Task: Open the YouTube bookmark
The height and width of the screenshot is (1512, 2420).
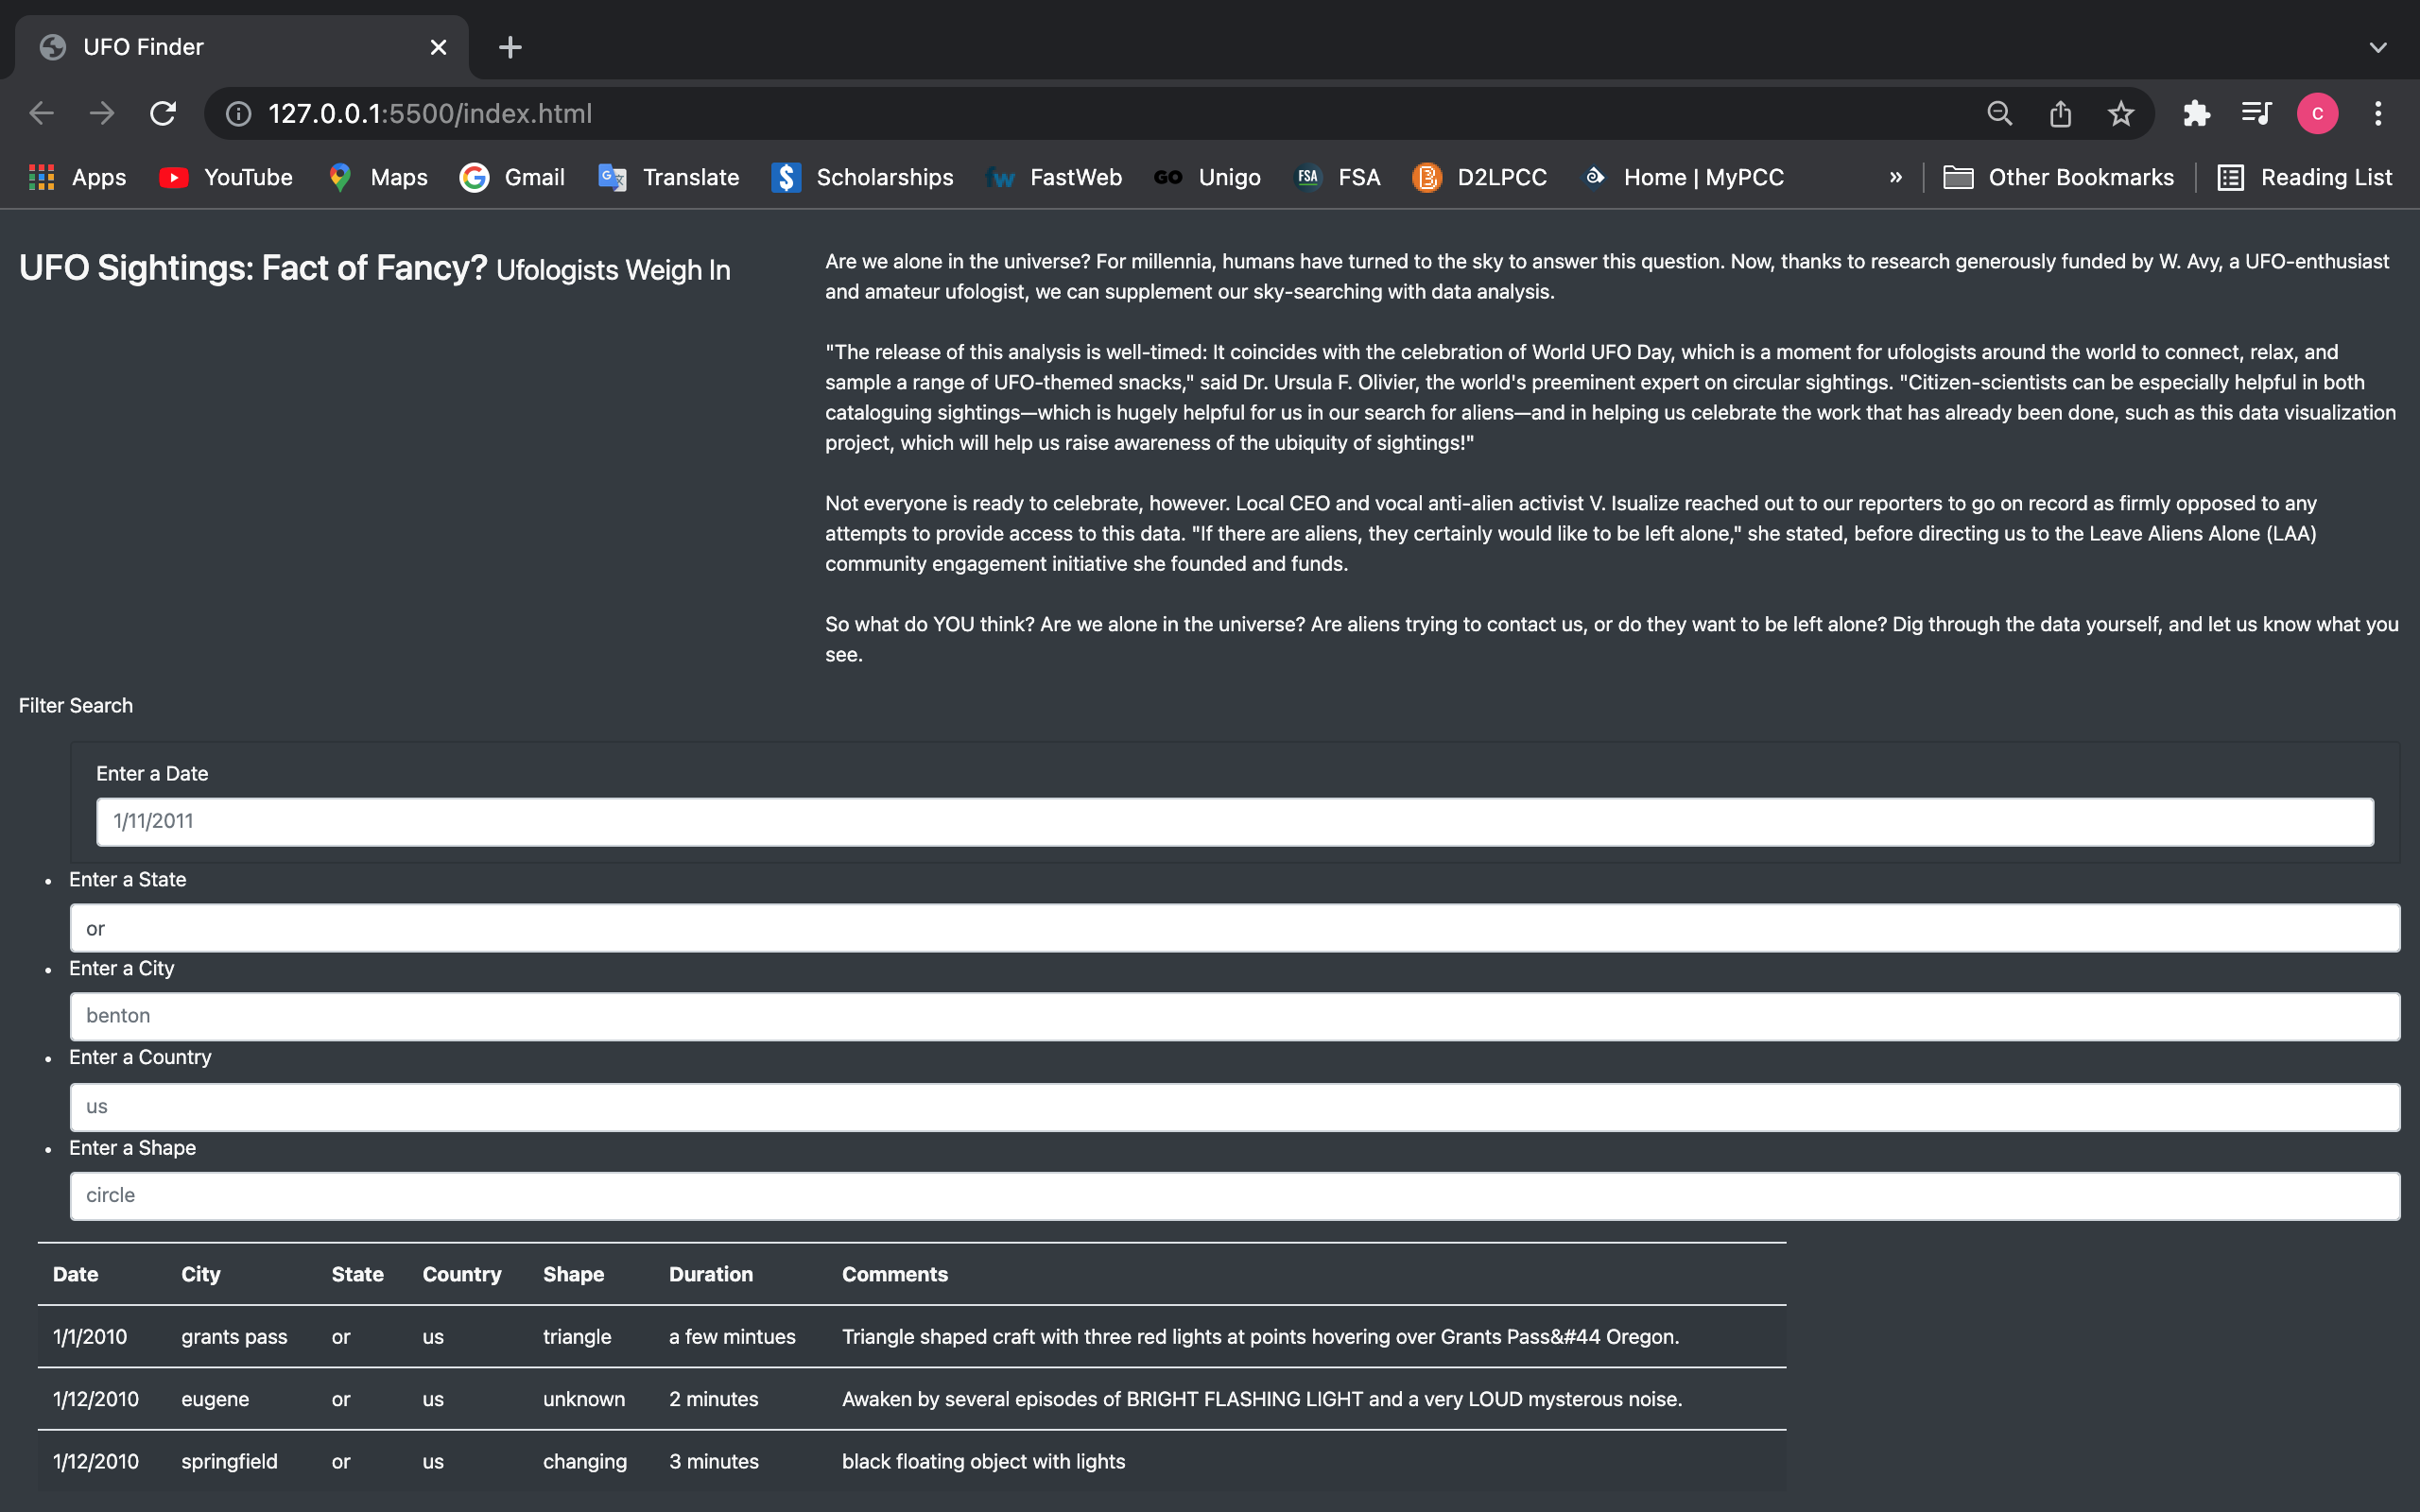Action: pos(226,177)
